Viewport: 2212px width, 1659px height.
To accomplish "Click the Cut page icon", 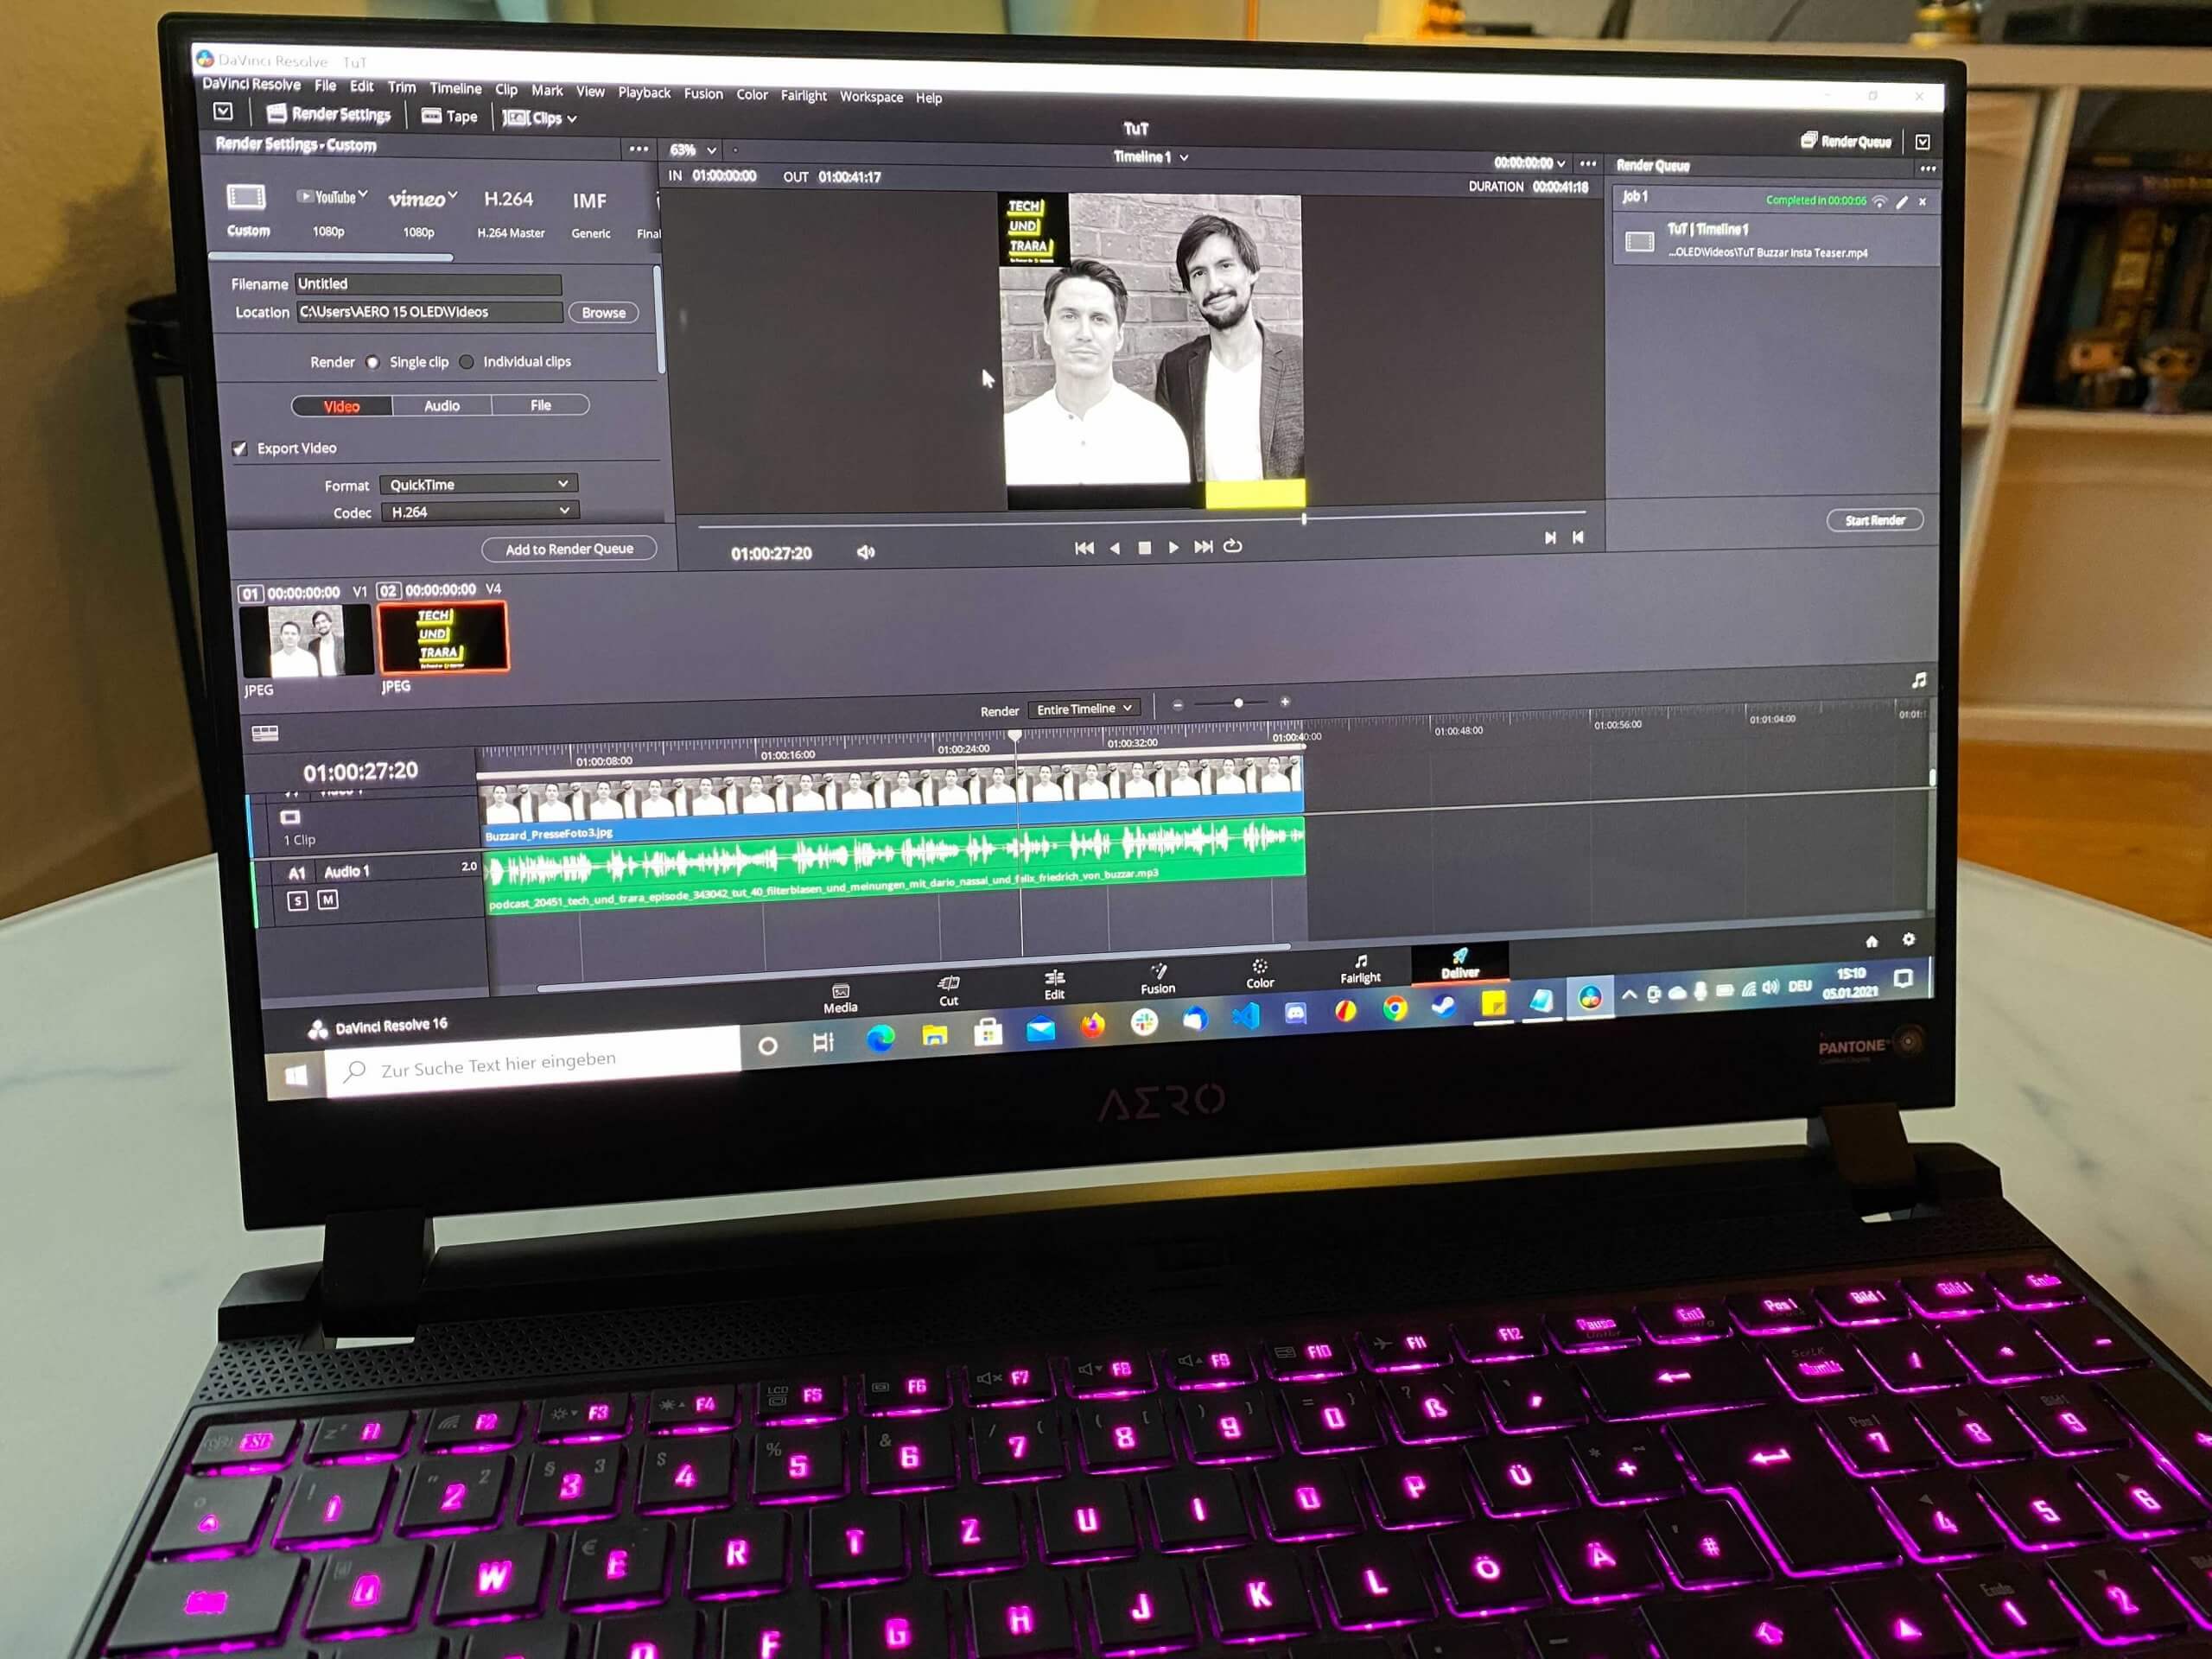I will [x=948, y=985].
